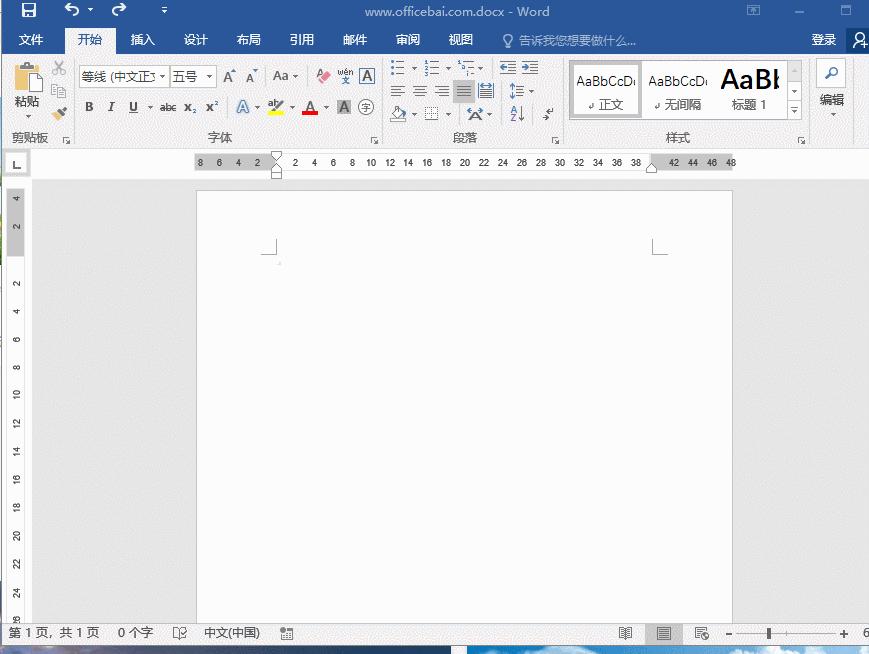Toggle Bold formatting
This screenshot has width=869, height=654.
[89, 107]
